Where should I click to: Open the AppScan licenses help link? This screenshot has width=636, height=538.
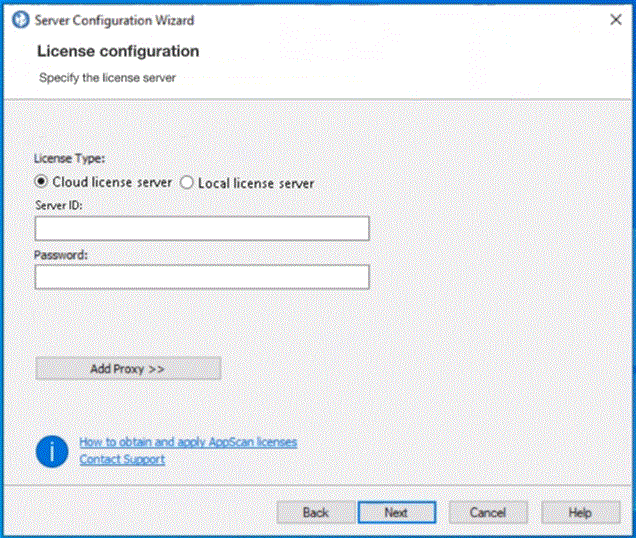coord(188,441)
